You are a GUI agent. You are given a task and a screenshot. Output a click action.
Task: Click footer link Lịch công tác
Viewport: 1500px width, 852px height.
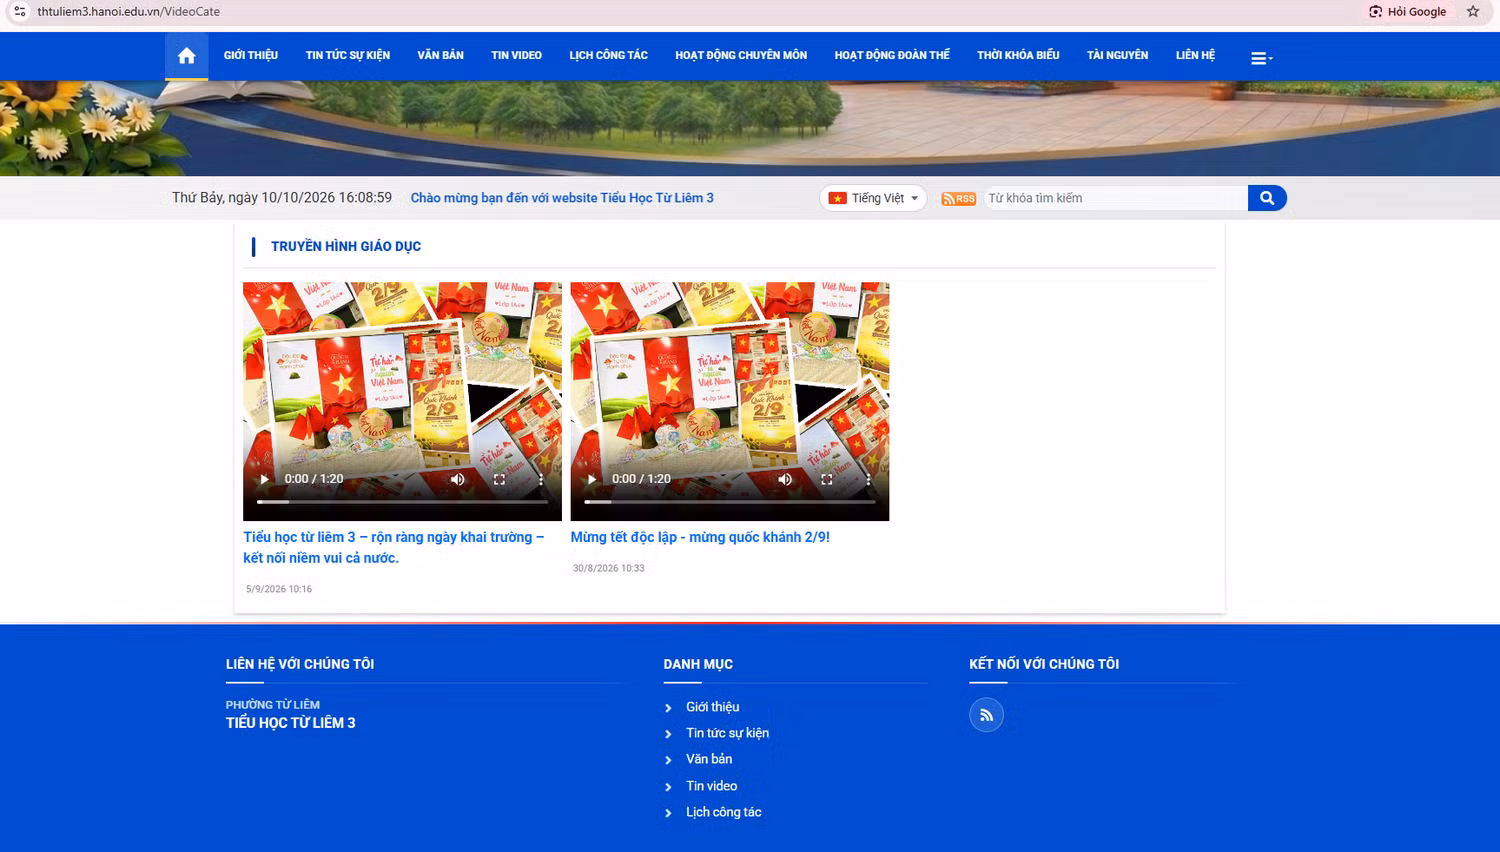[723, 812]
